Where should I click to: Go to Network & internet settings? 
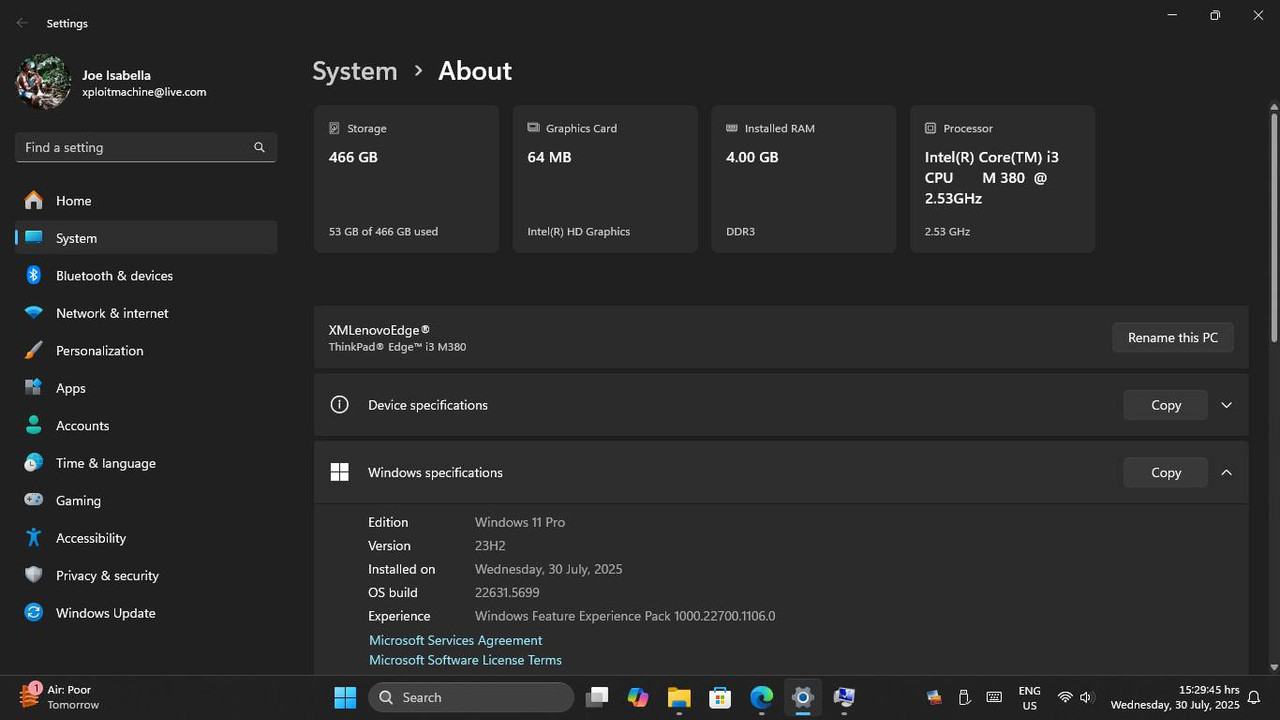click(x=146, y=313)
